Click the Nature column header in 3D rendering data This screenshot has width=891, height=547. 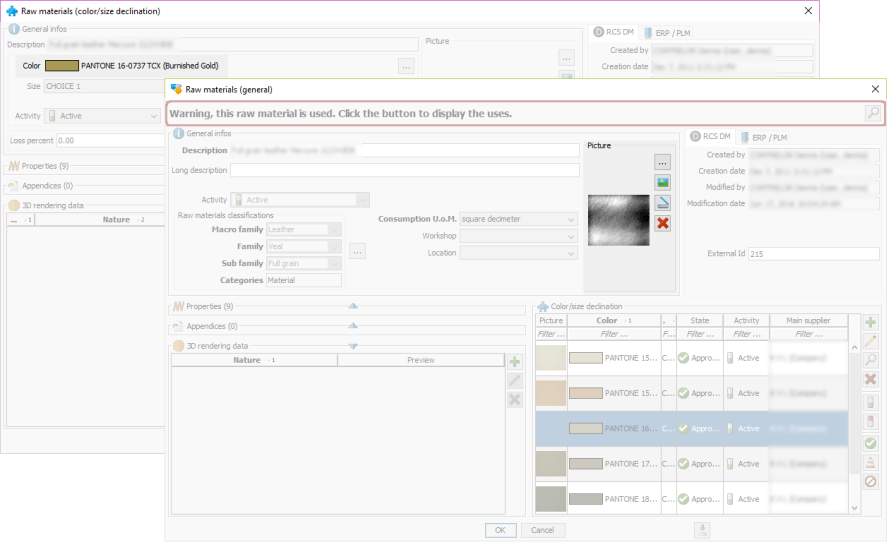[254, 360]
